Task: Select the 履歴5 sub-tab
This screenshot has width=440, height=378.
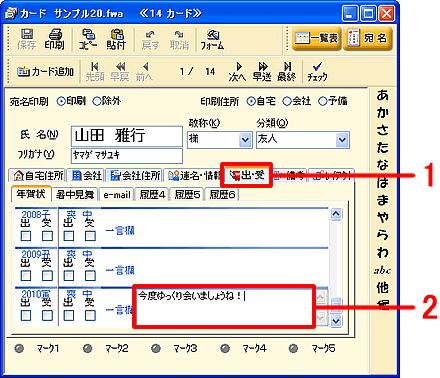Action: (187, 195)
